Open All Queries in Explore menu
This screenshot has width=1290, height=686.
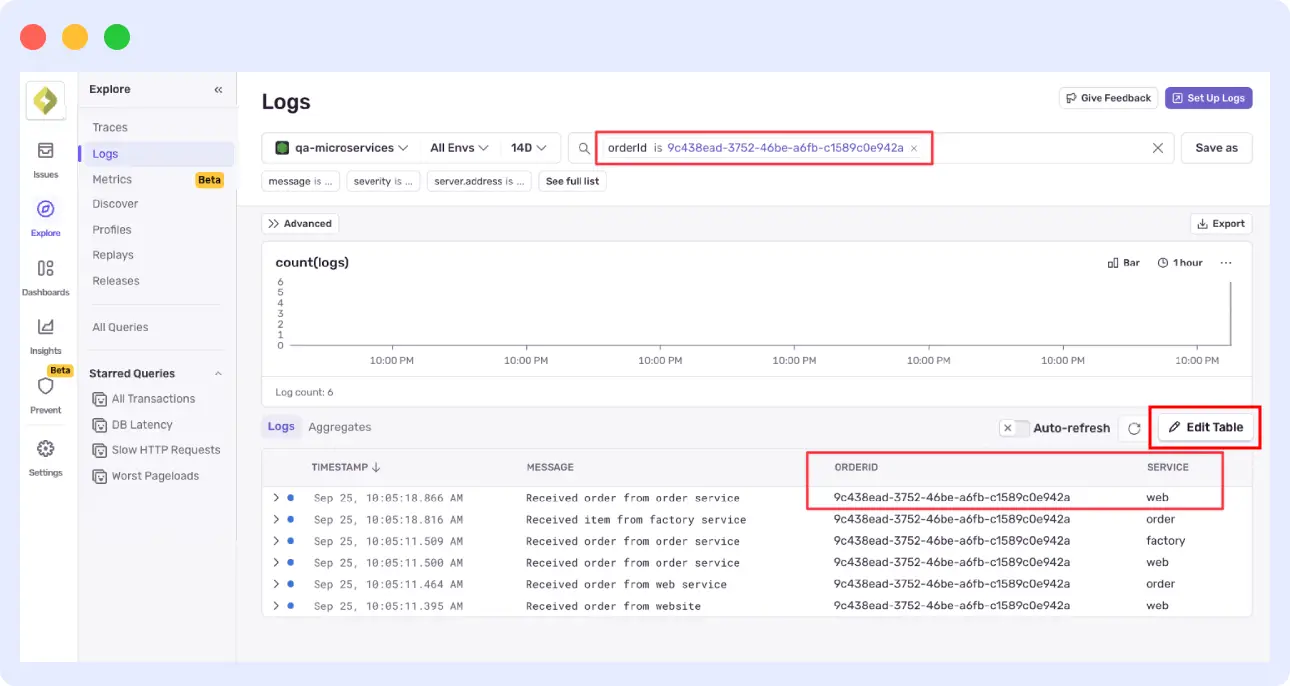click(x=120, y=327)
